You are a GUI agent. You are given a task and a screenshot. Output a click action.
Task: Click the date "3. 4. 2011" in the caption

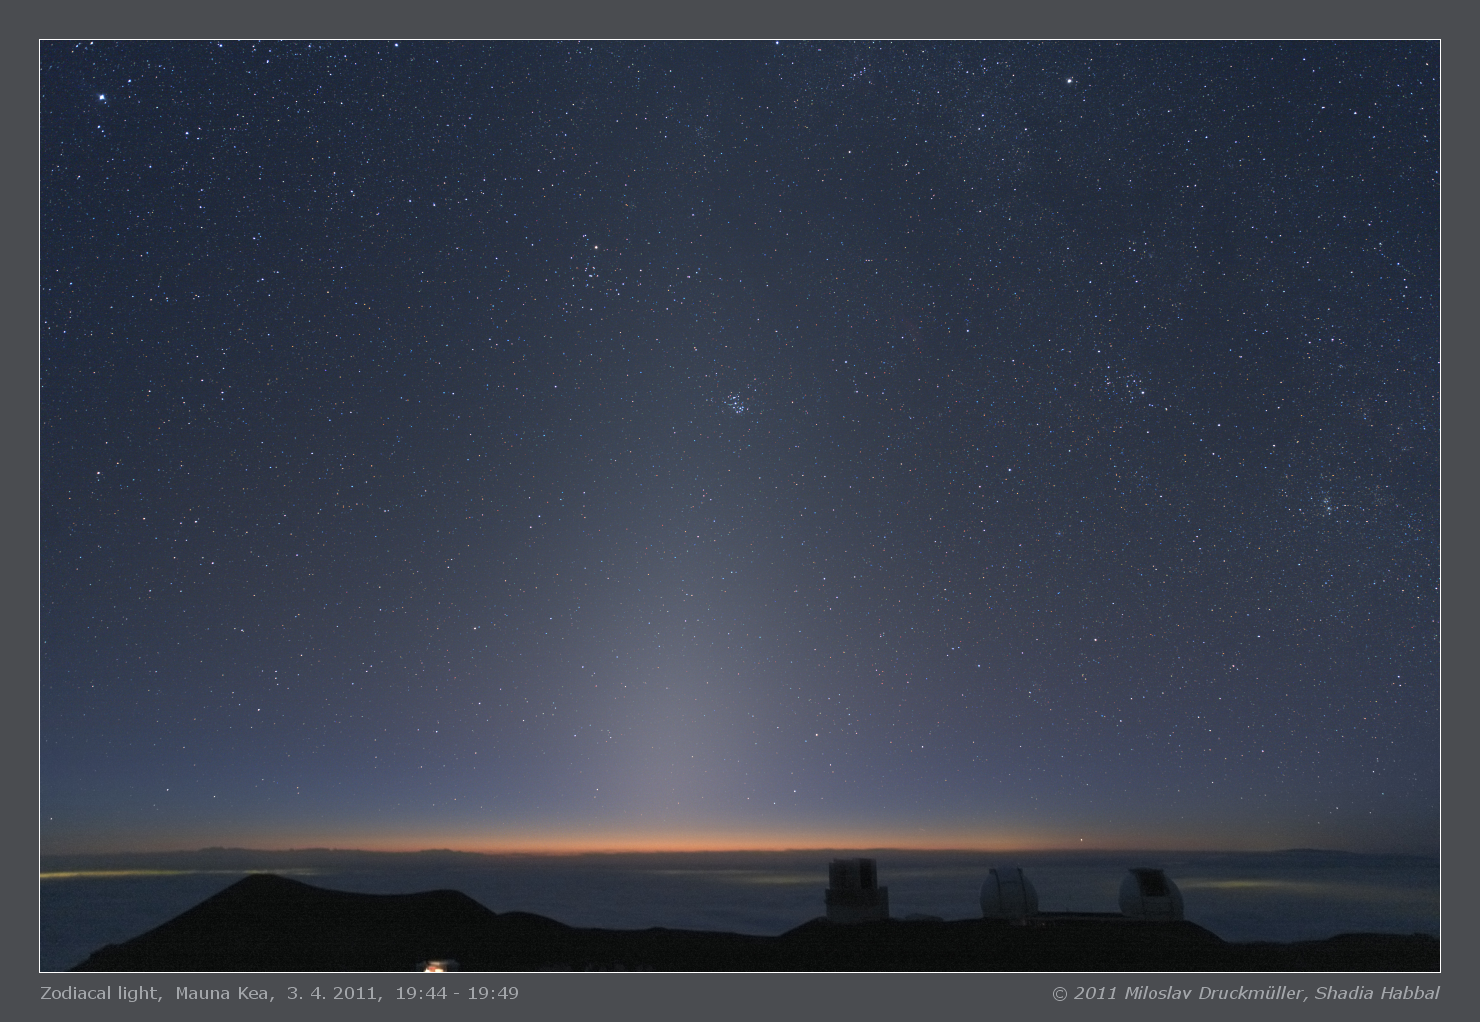331,993
